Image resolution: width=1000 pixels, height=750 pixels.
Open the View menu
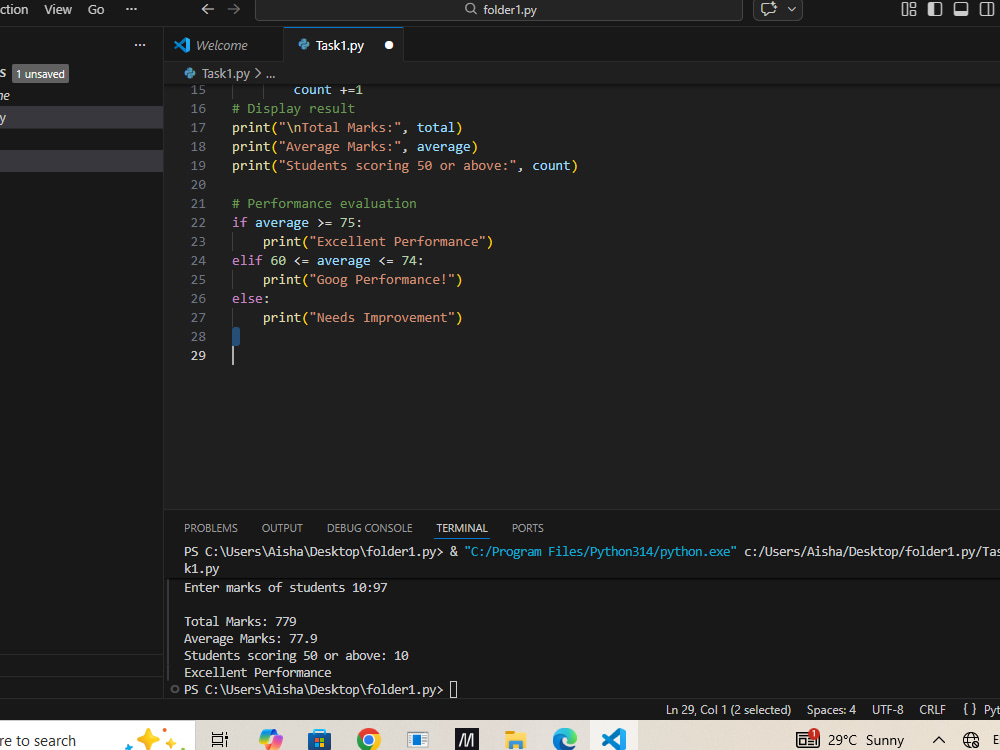tap(58, 10)
